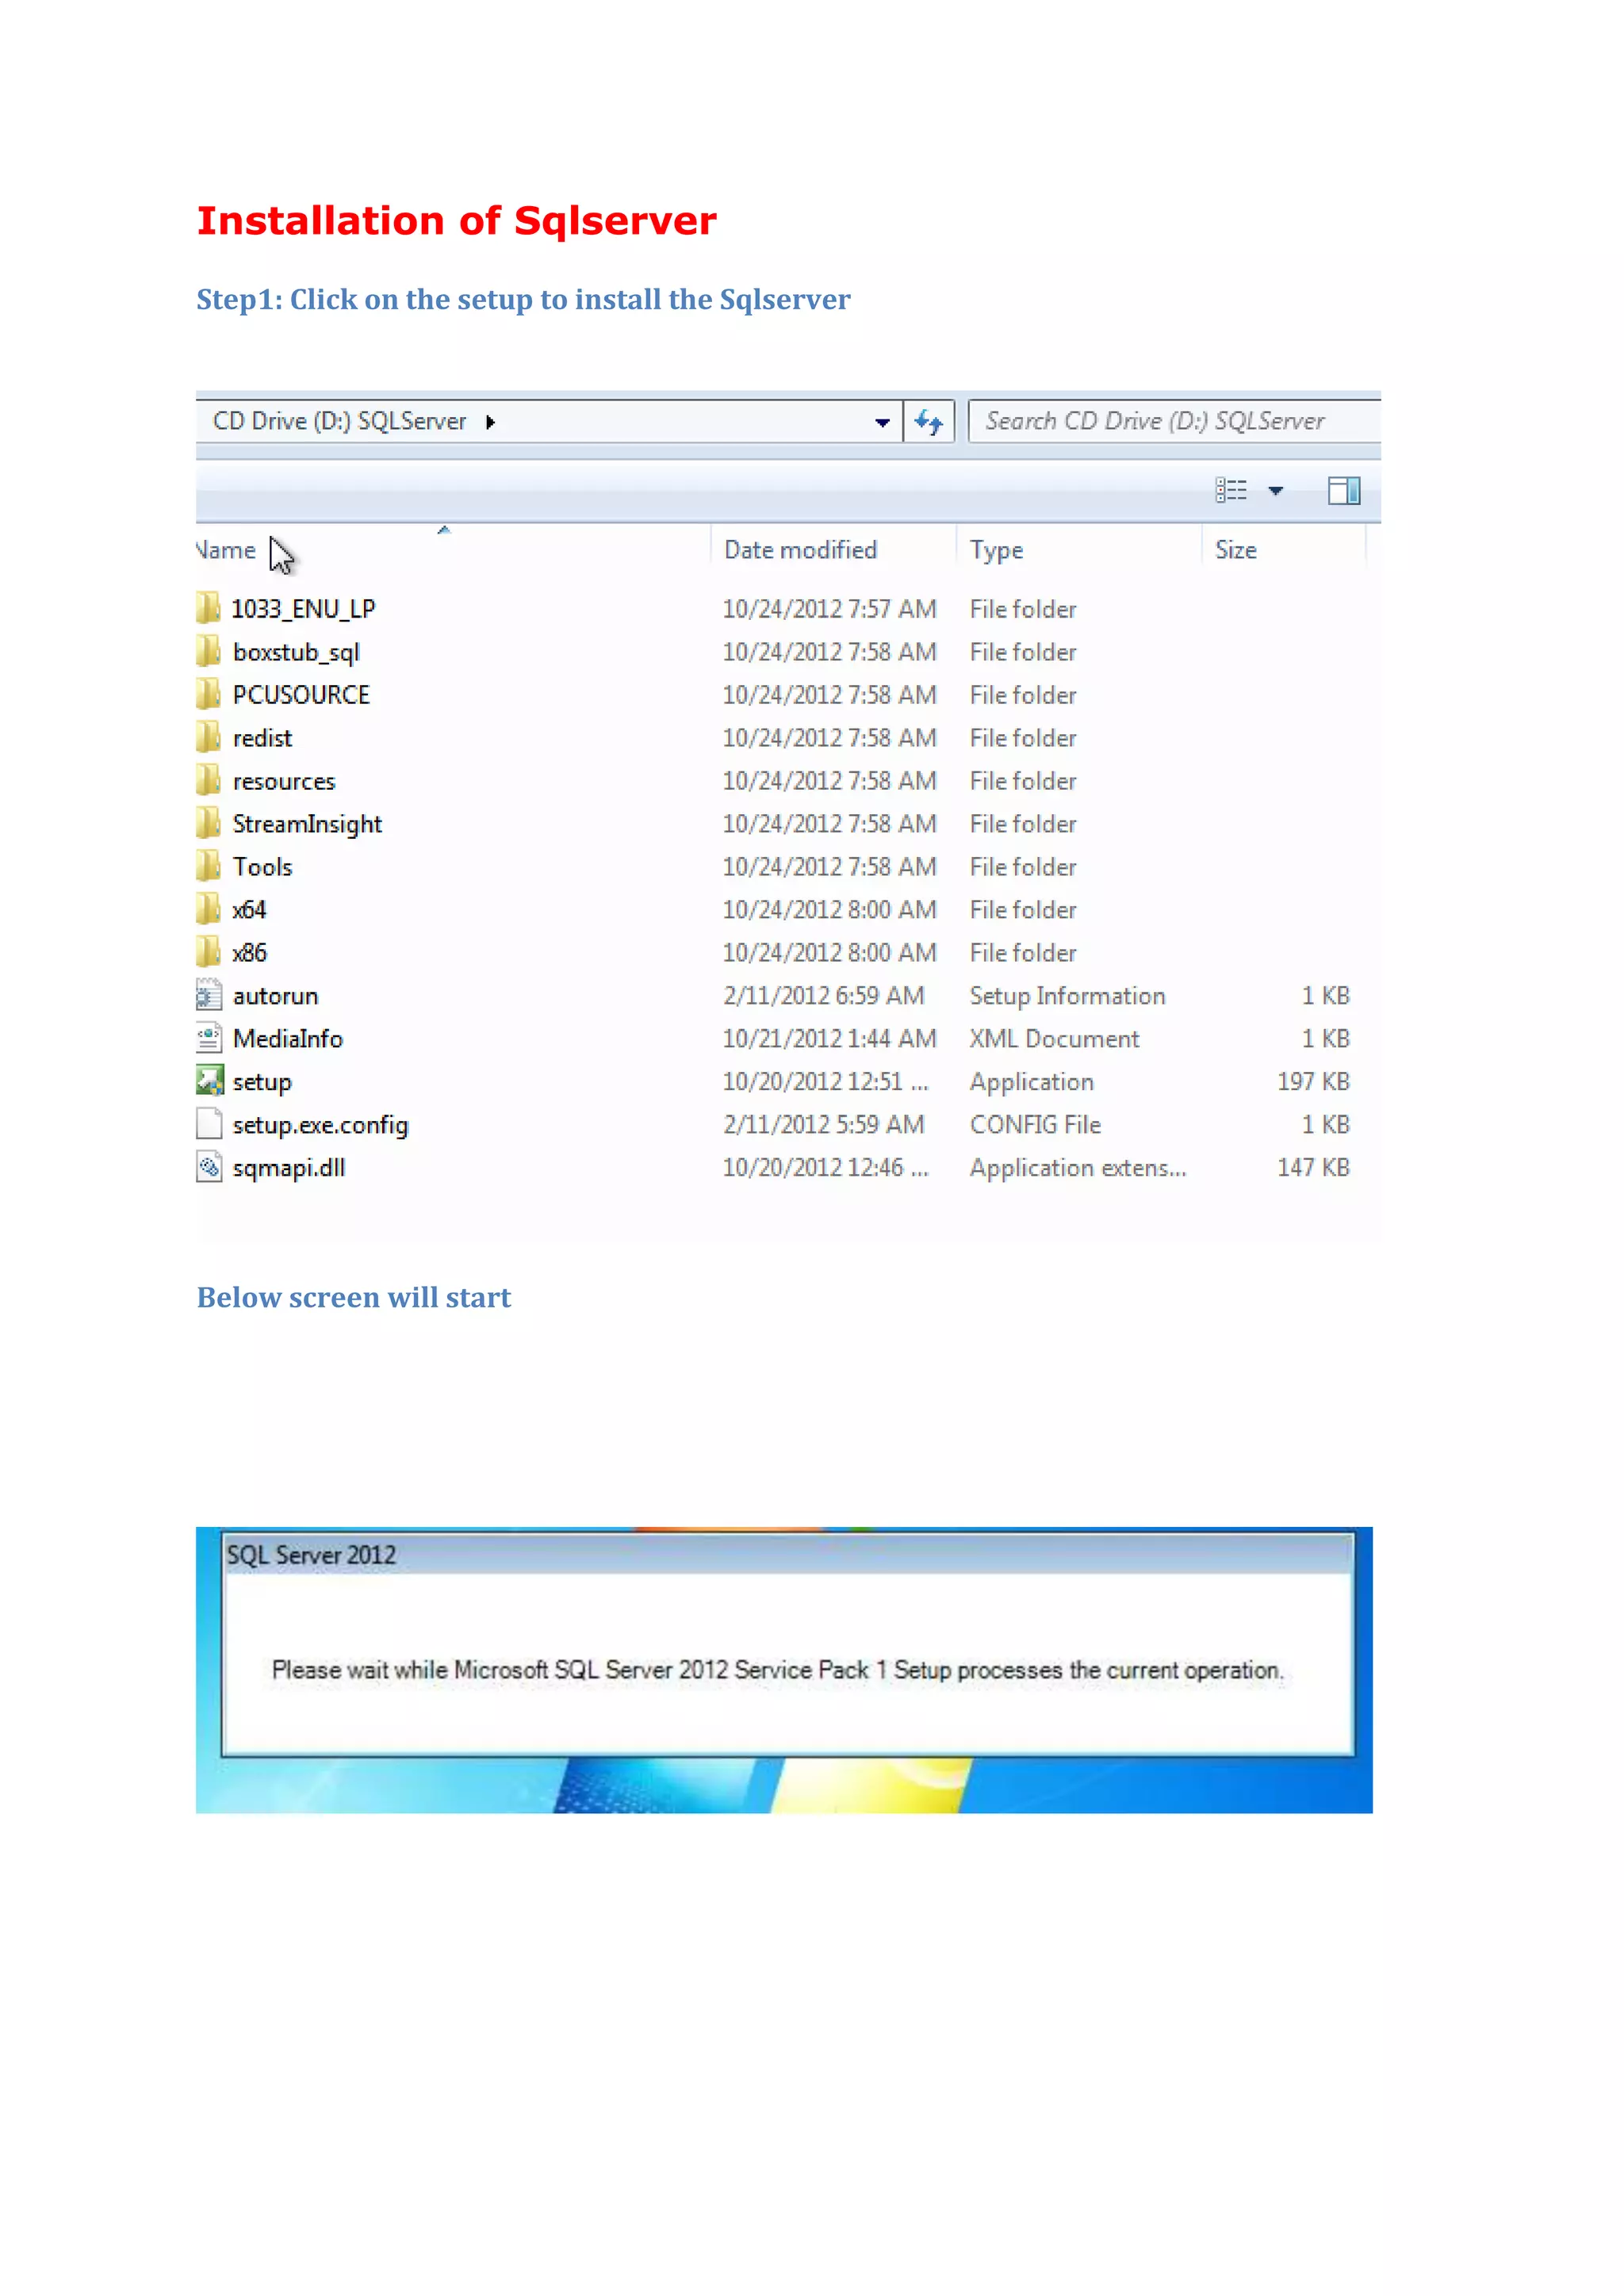Select the StreamInsight folder
The width and height of the screenshot is (1624, 2296).
tap(306, 824)
